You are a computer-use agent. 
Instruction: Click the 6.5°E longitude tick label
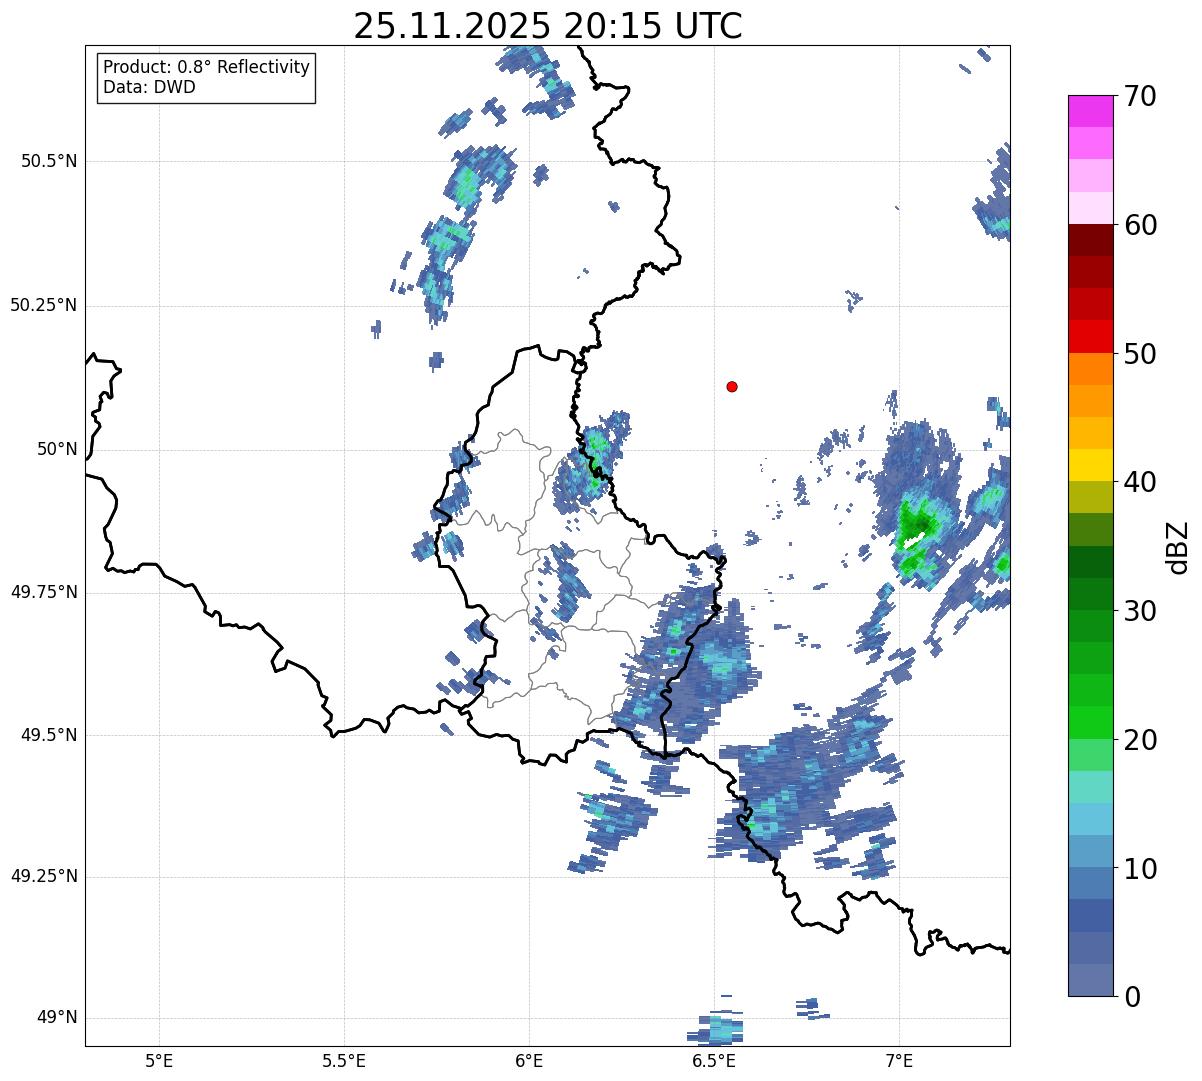714,1060
